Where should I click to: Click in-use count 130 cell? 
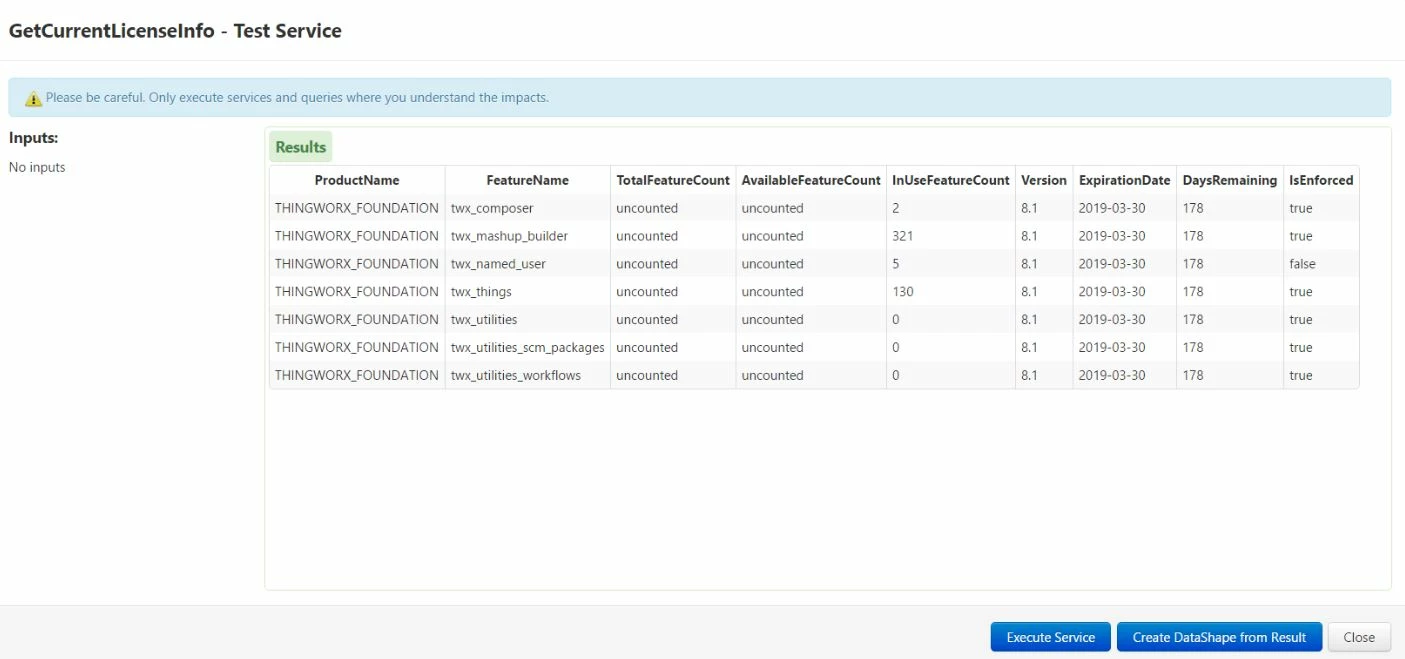(x=951, y=292)
